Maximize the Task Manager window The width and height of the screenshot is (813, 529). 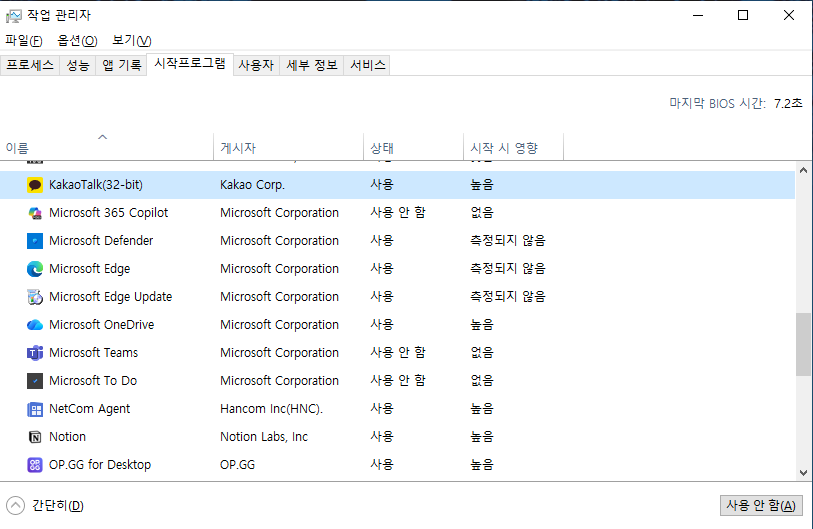point(743,16)
